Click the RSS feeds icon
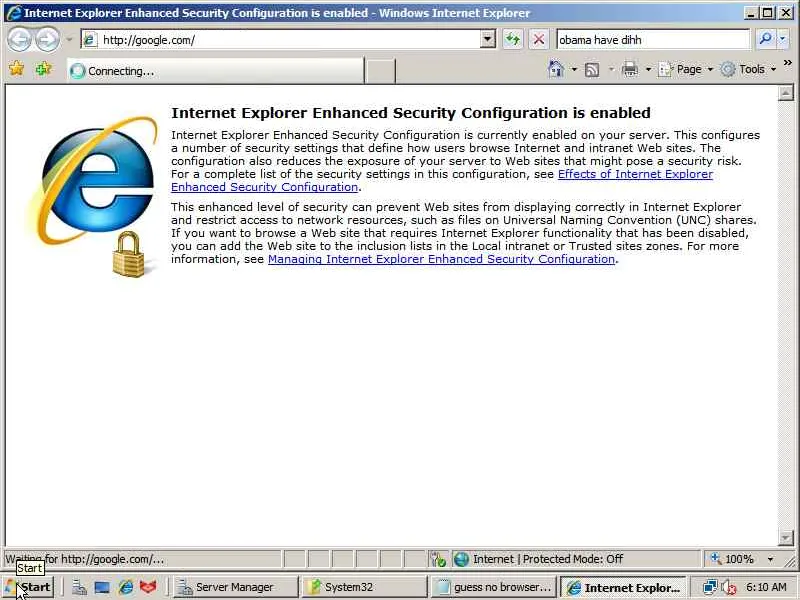Screen dimensions: 800x600 pos(592,69)
